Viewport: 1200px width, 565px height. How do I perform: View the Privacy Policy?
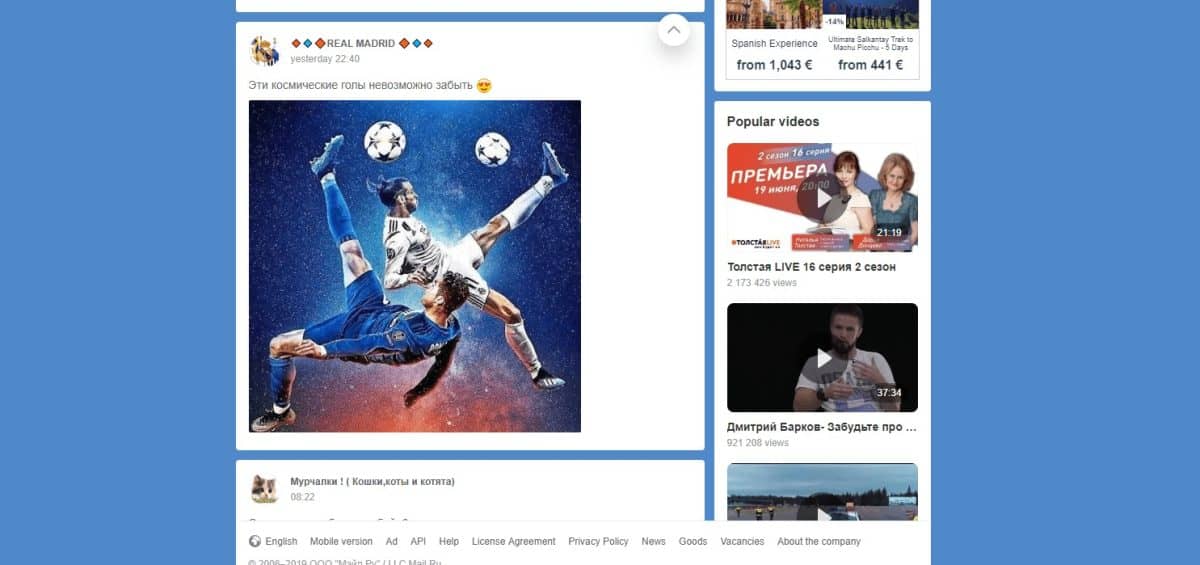click(598, 541)
